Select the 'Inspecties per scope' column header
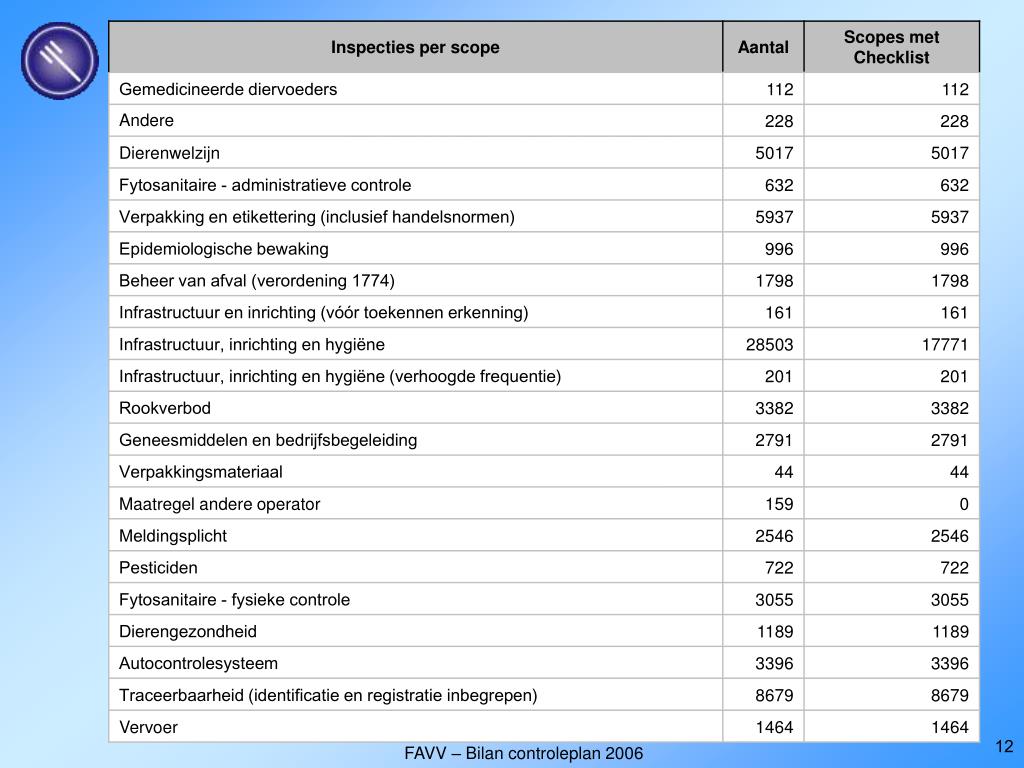Viewport: 1024px width, 768px height. tap(415, 47)
